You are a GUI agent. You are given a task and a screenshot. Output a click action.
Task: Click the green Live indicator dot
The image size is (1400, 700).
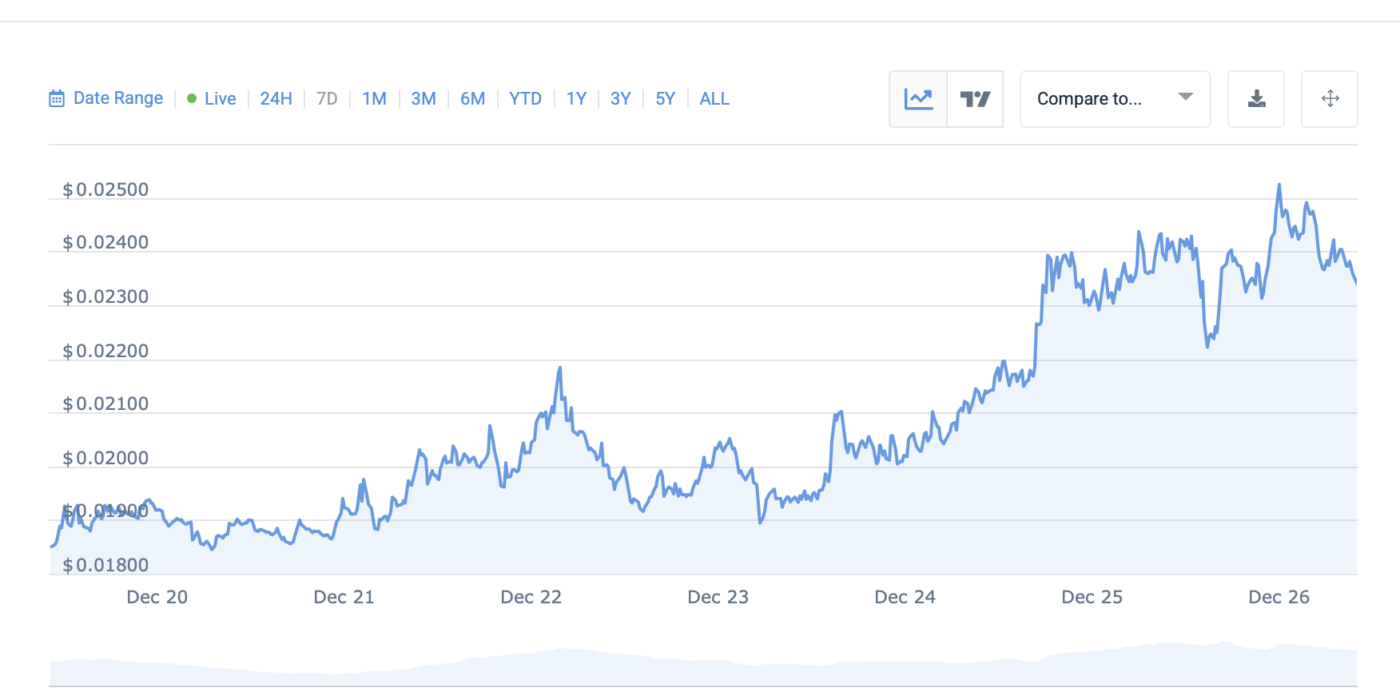pyautogui.click(x=192, y=98)
